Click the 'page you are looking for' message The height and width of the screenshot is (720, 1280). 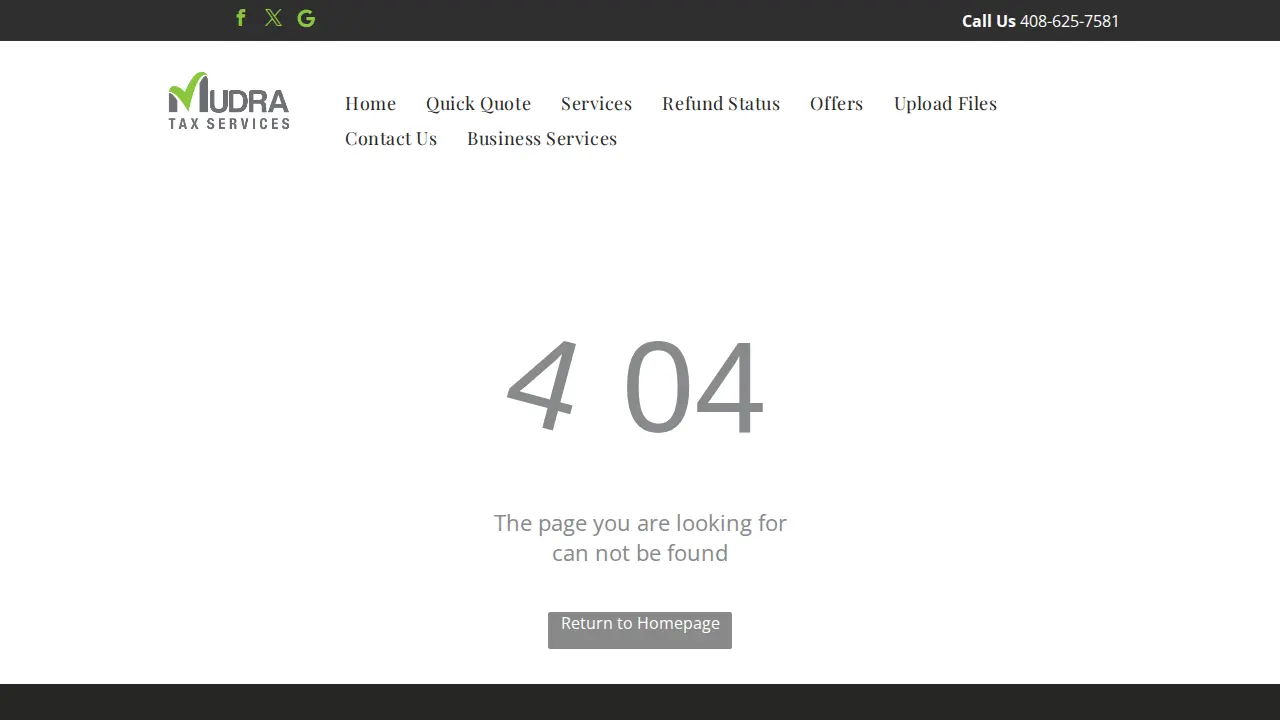[x=640, y=538]
